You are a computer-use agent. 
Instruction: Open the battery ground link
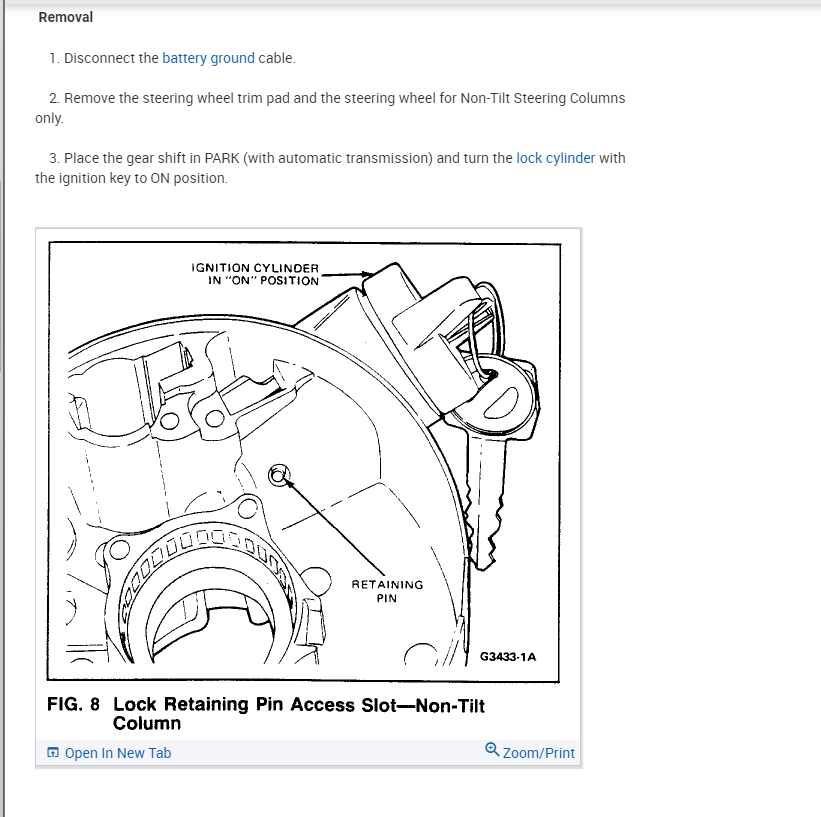click(x=208, y=58)
